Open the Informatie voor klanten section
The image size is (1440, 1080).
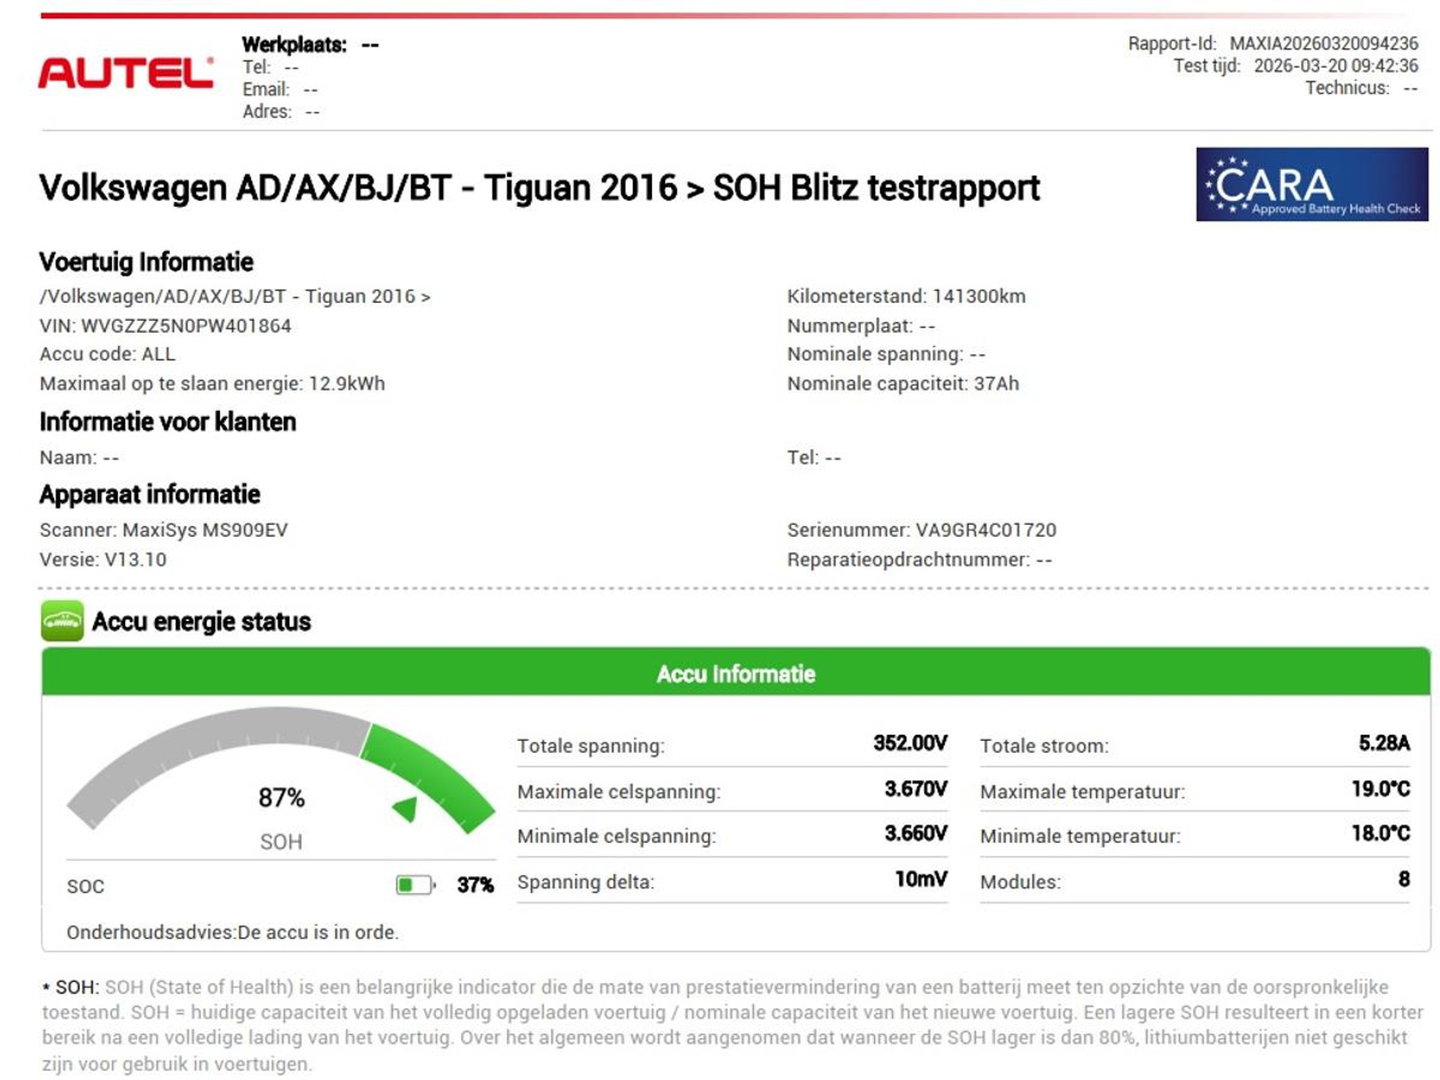click(167, 422)
